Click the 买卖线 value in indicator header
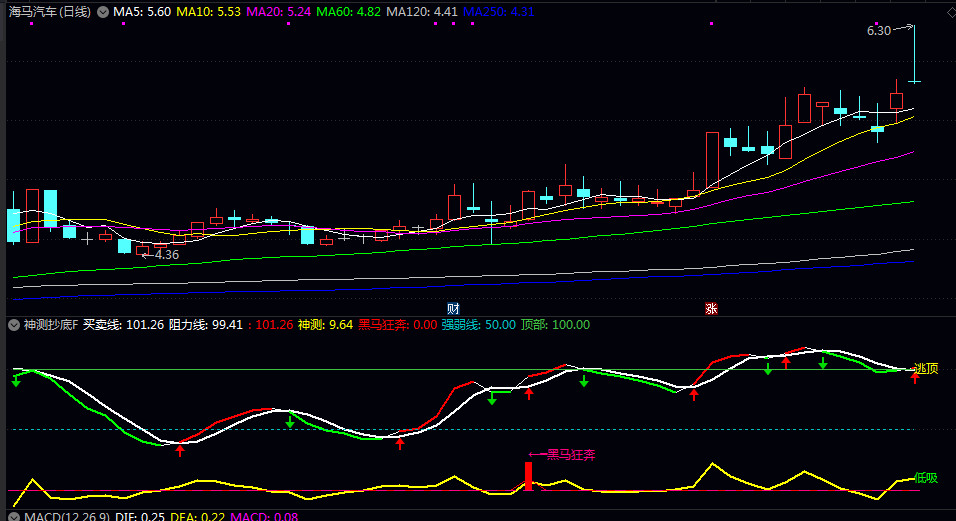Viewport: 956px width, 521px height. (x=124, y=325)
